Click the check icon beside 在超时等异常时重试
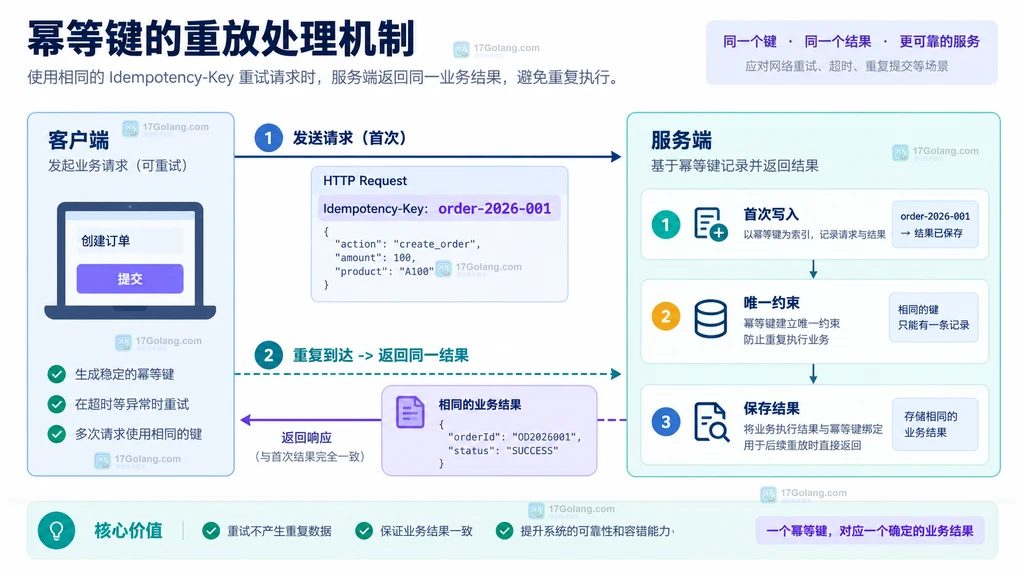This screenshot has height=576, width=1024. point(57,404)
